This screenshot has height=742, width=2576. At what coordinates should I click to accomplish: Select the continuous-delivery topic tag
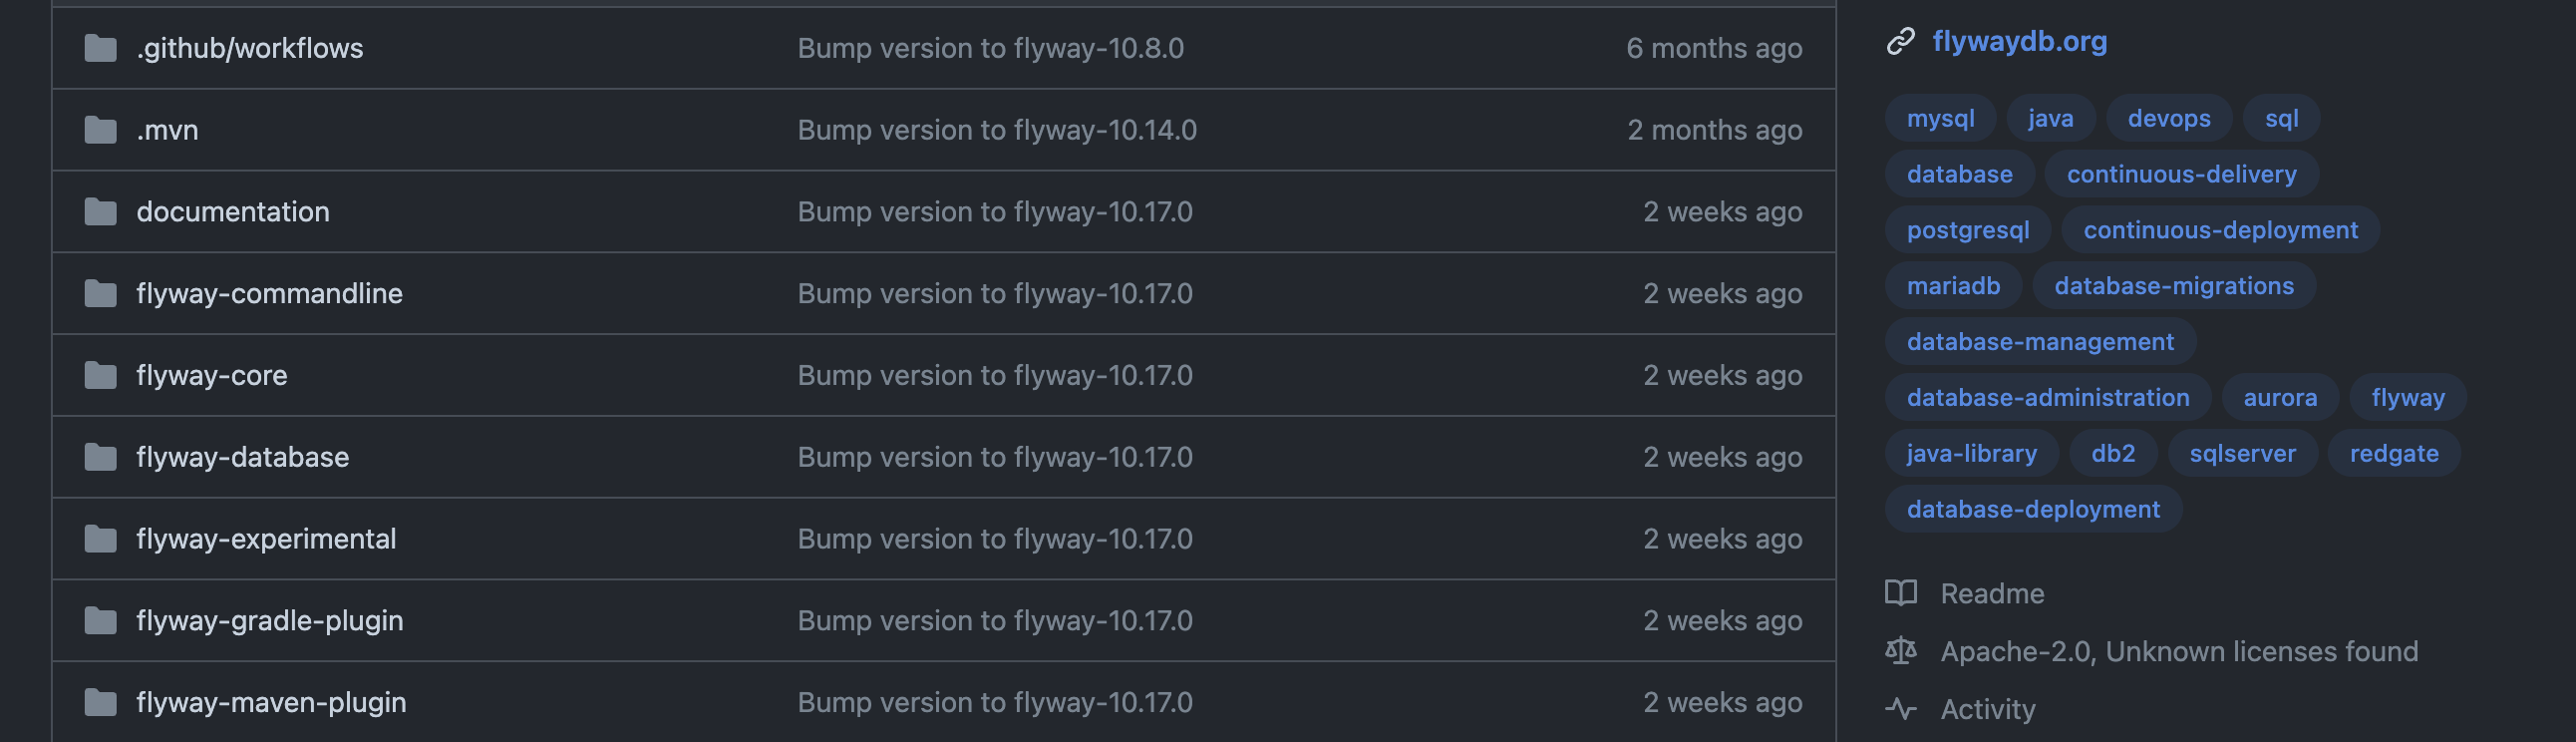[2181, 174]
